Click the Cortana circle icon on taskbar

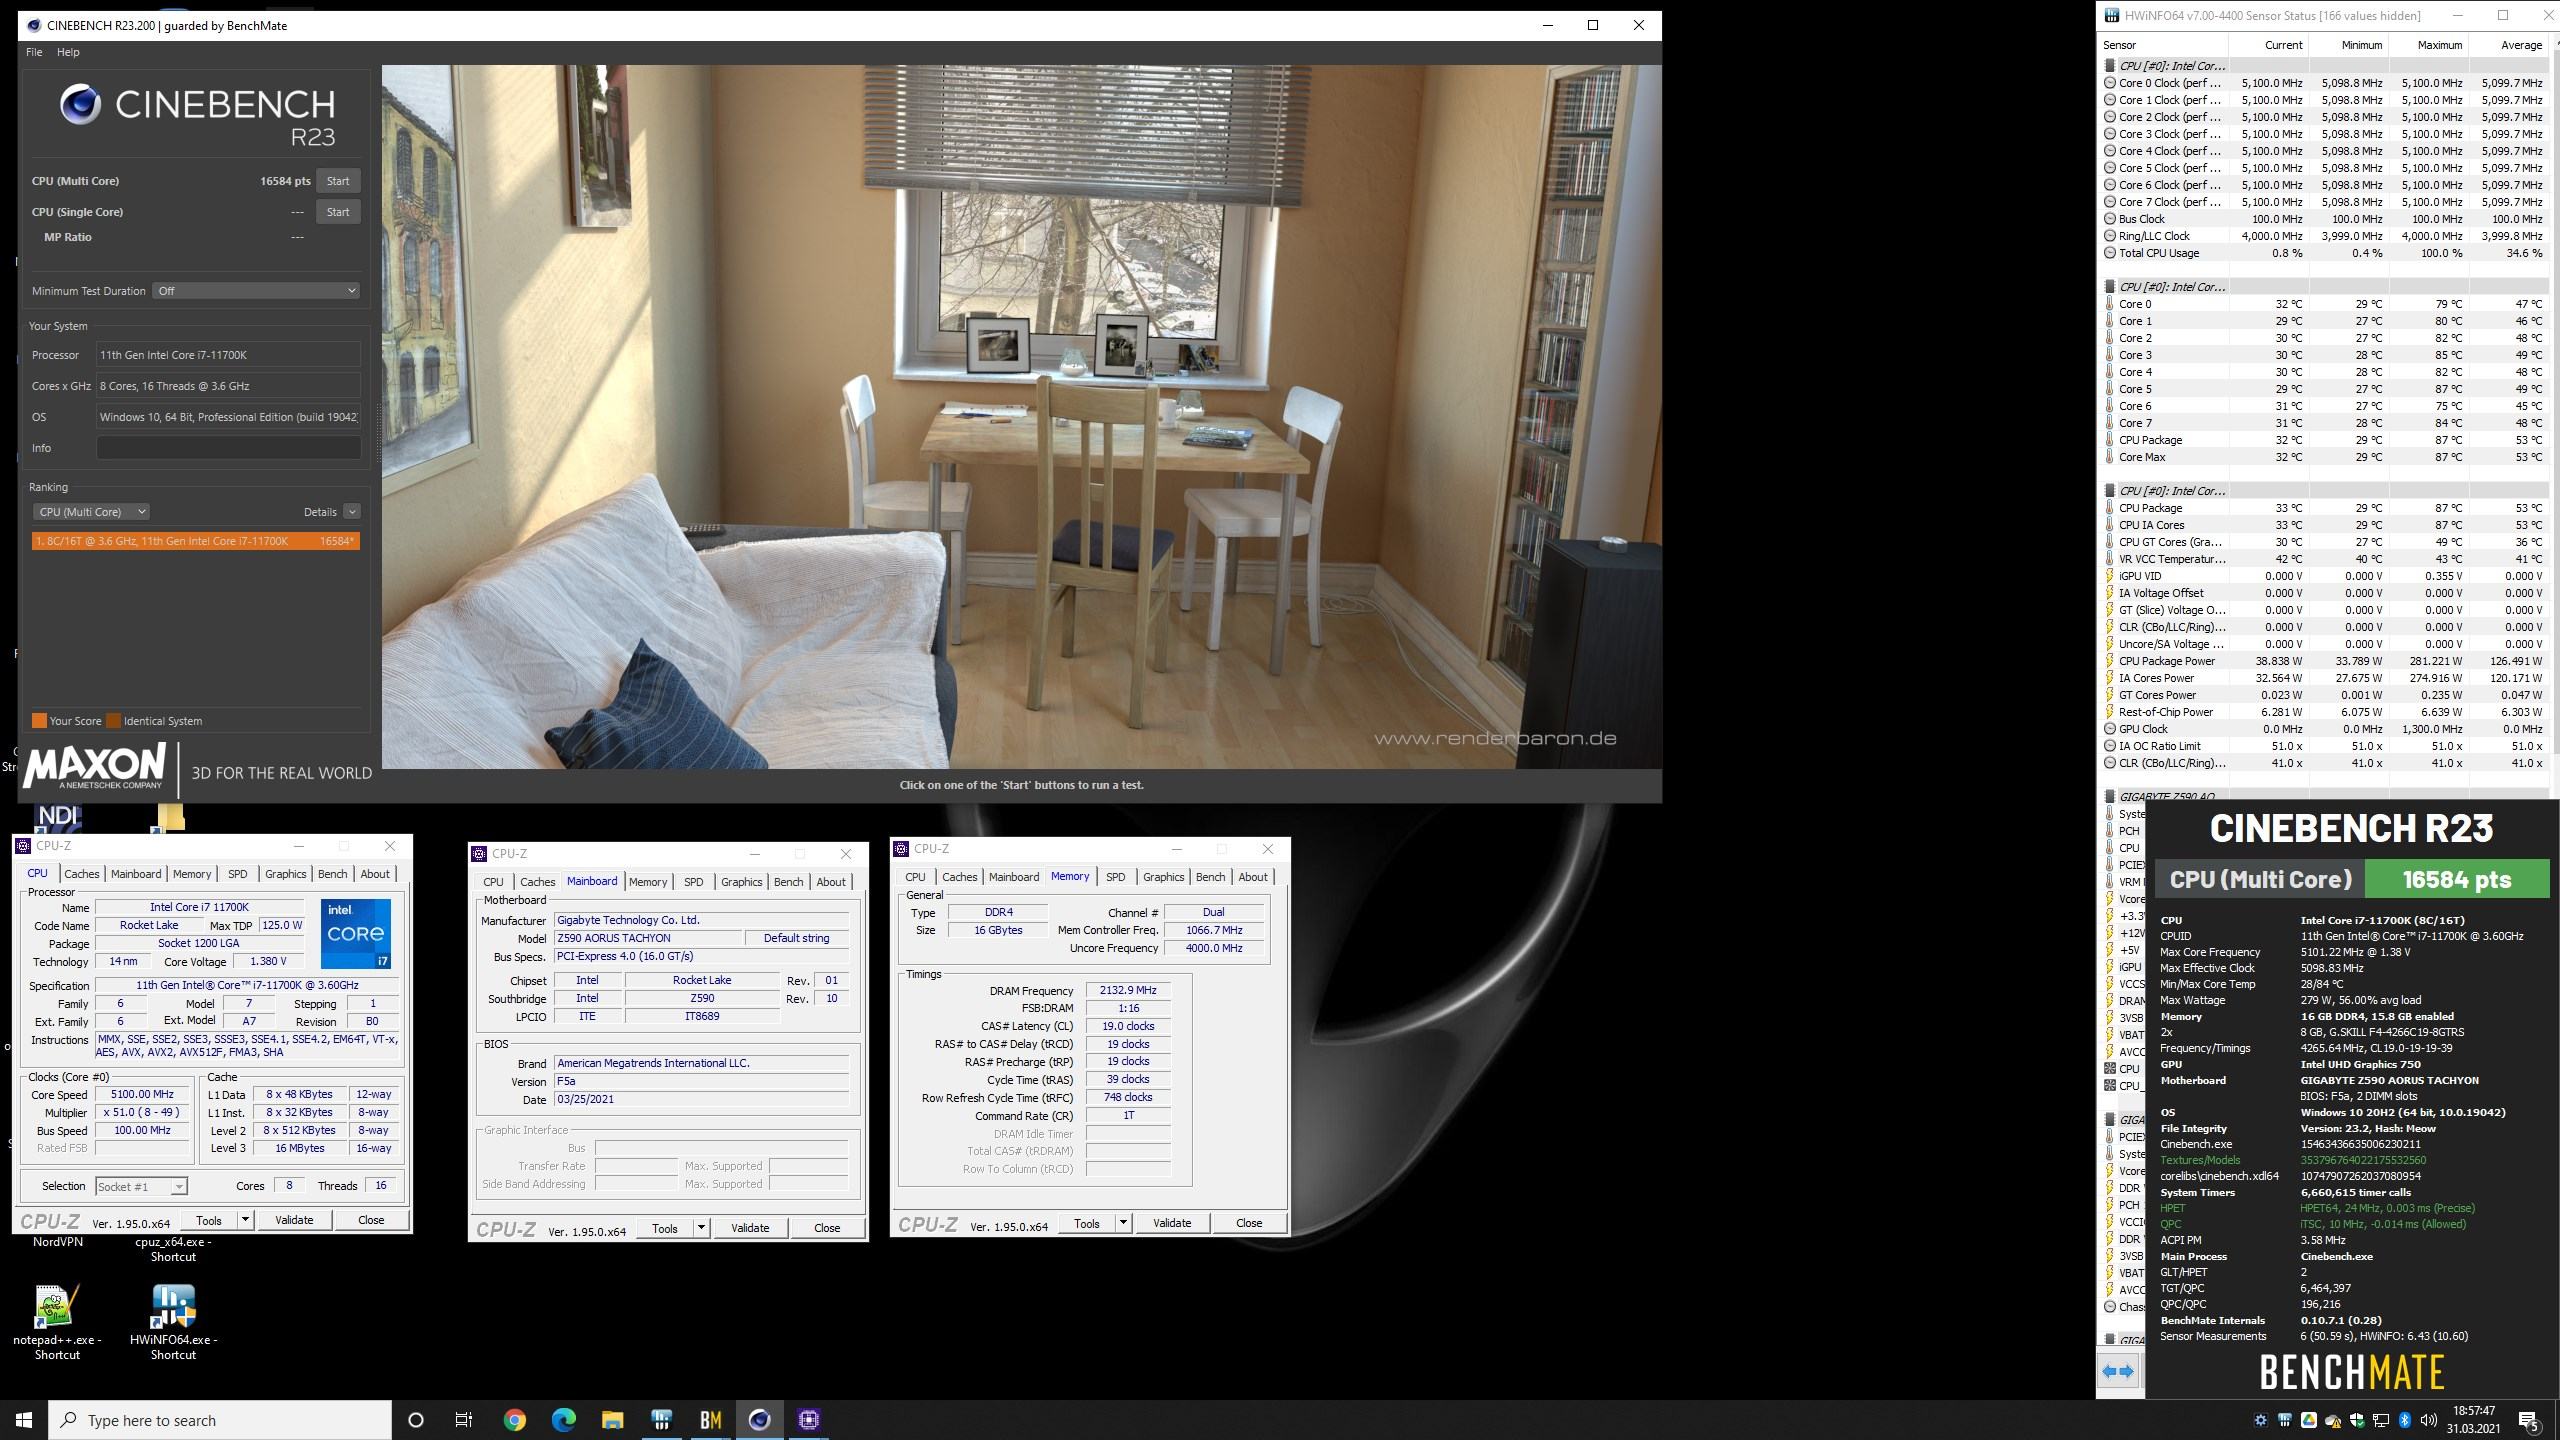point(416,1419)
